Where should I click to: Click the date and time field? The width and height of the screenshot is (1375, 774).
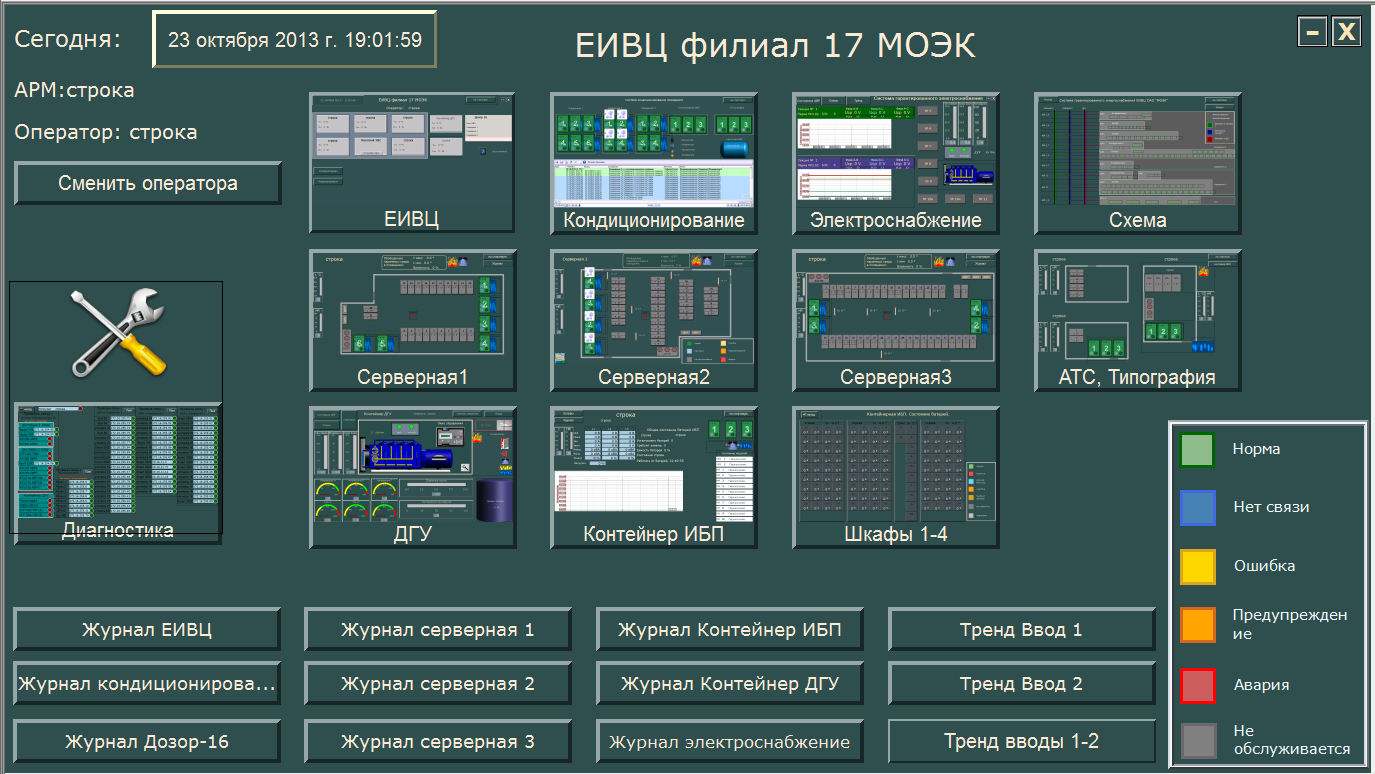(294, 40)
